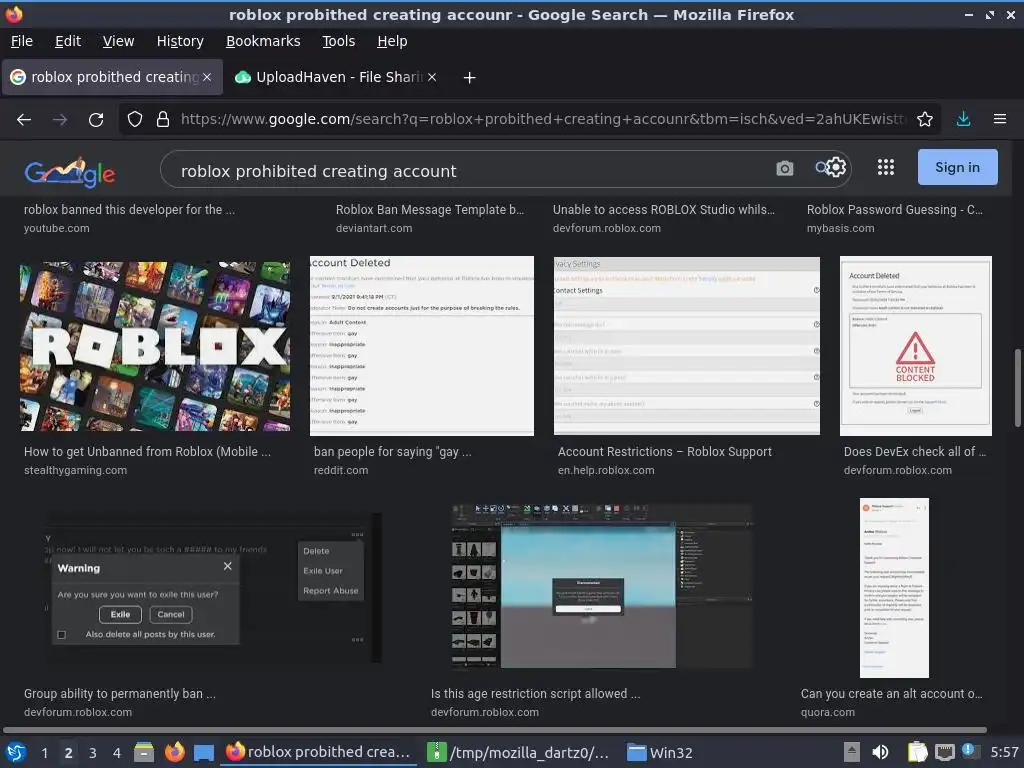Screen dimensions: 1024x768
Task: Open 'Unable to access ROBLOX Studio' result
Action: [x=664, y=210]
